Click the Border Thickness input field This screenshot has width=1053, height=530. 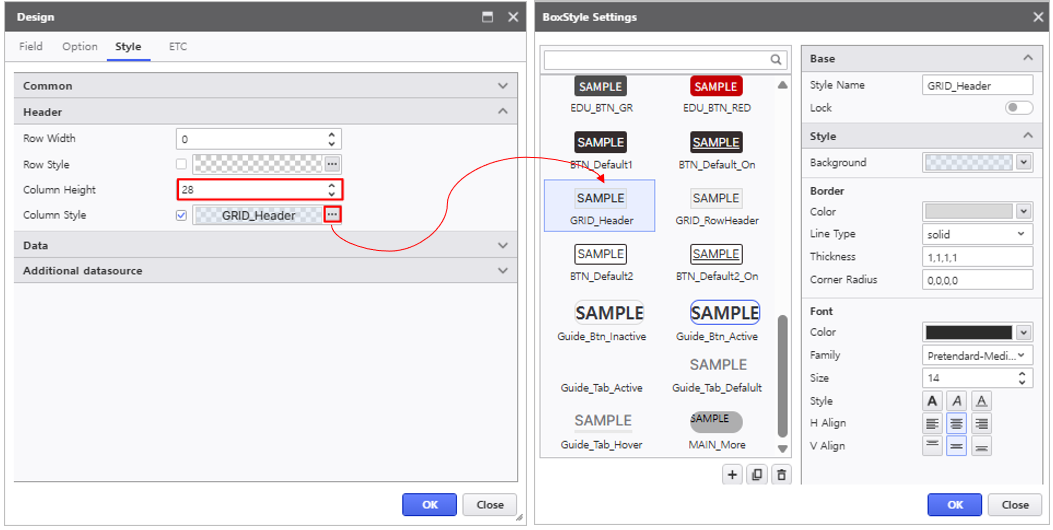tap(978, 257)
